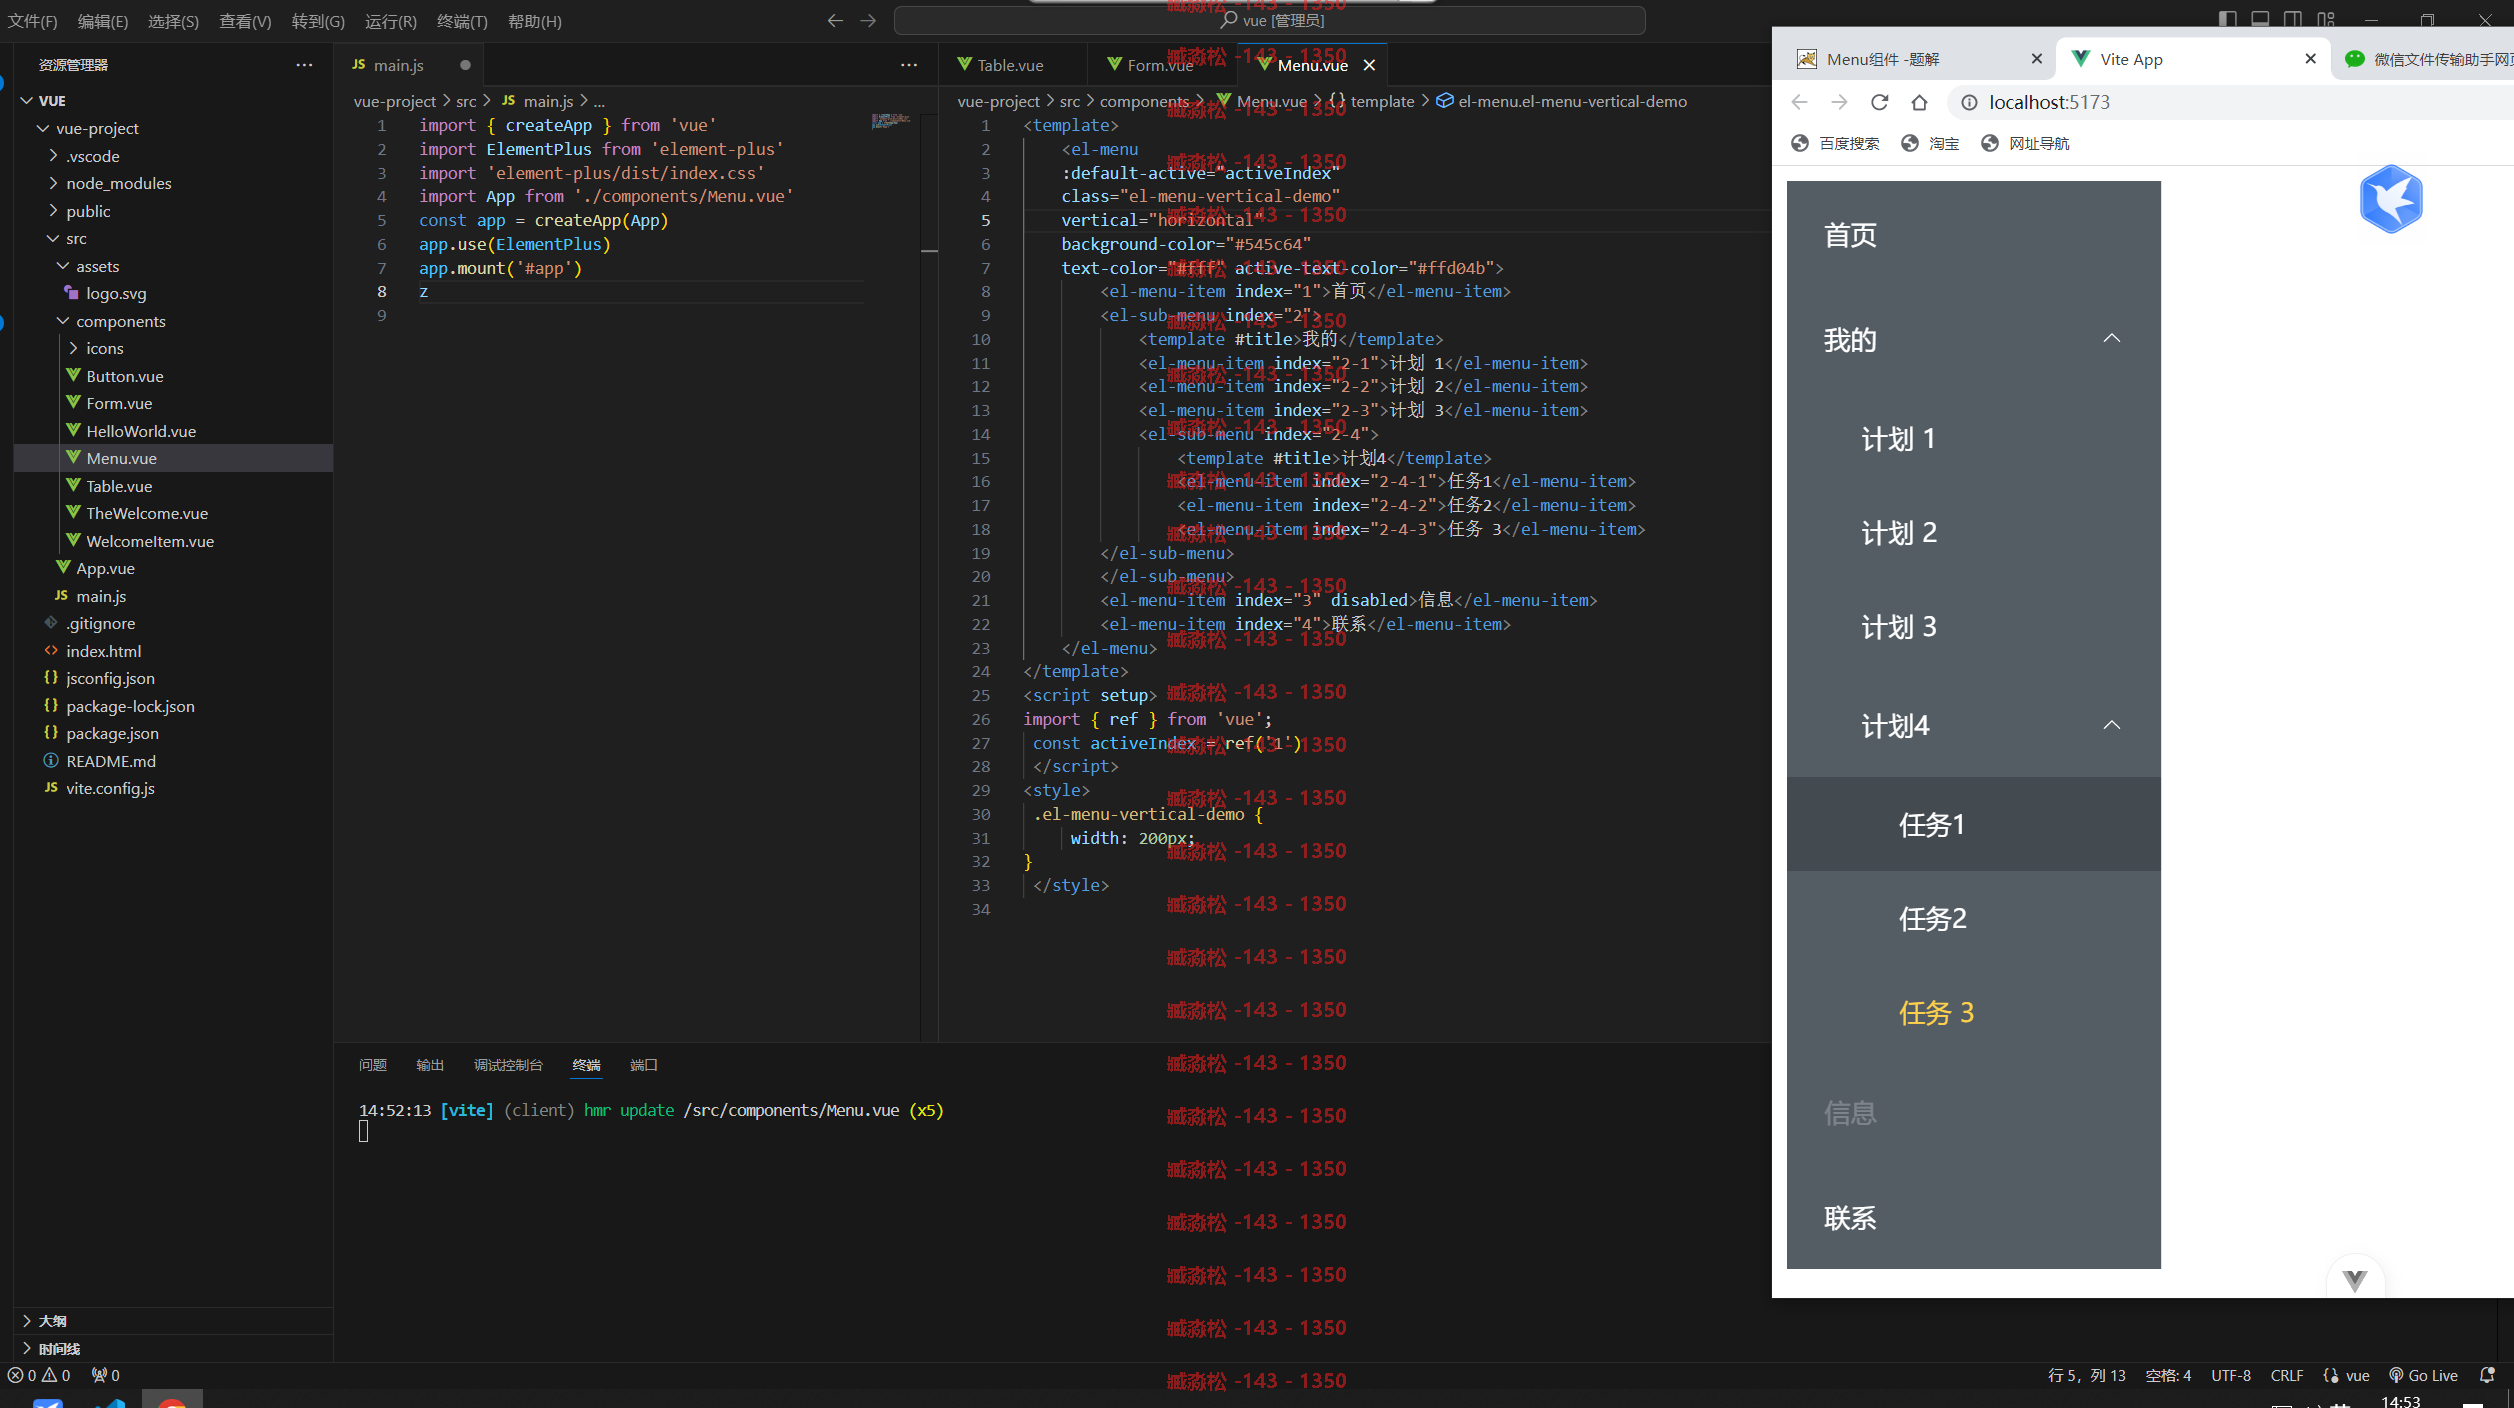Click cursor position 行 5, 列 13

coord(2086,1375)
